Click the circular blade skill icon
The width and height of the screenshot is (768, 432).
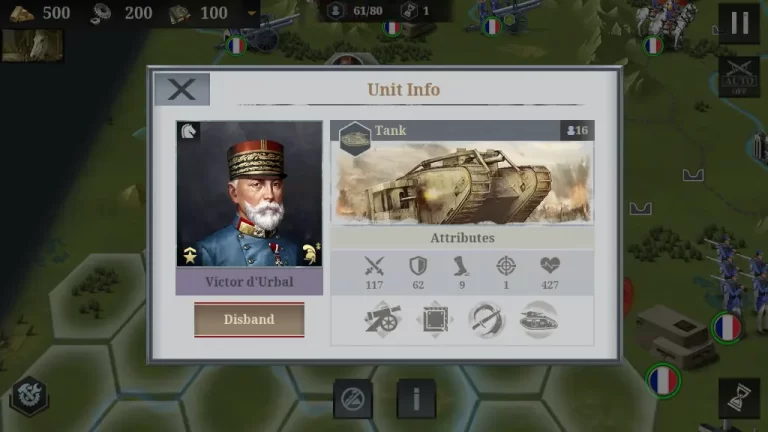click(486, 320)
